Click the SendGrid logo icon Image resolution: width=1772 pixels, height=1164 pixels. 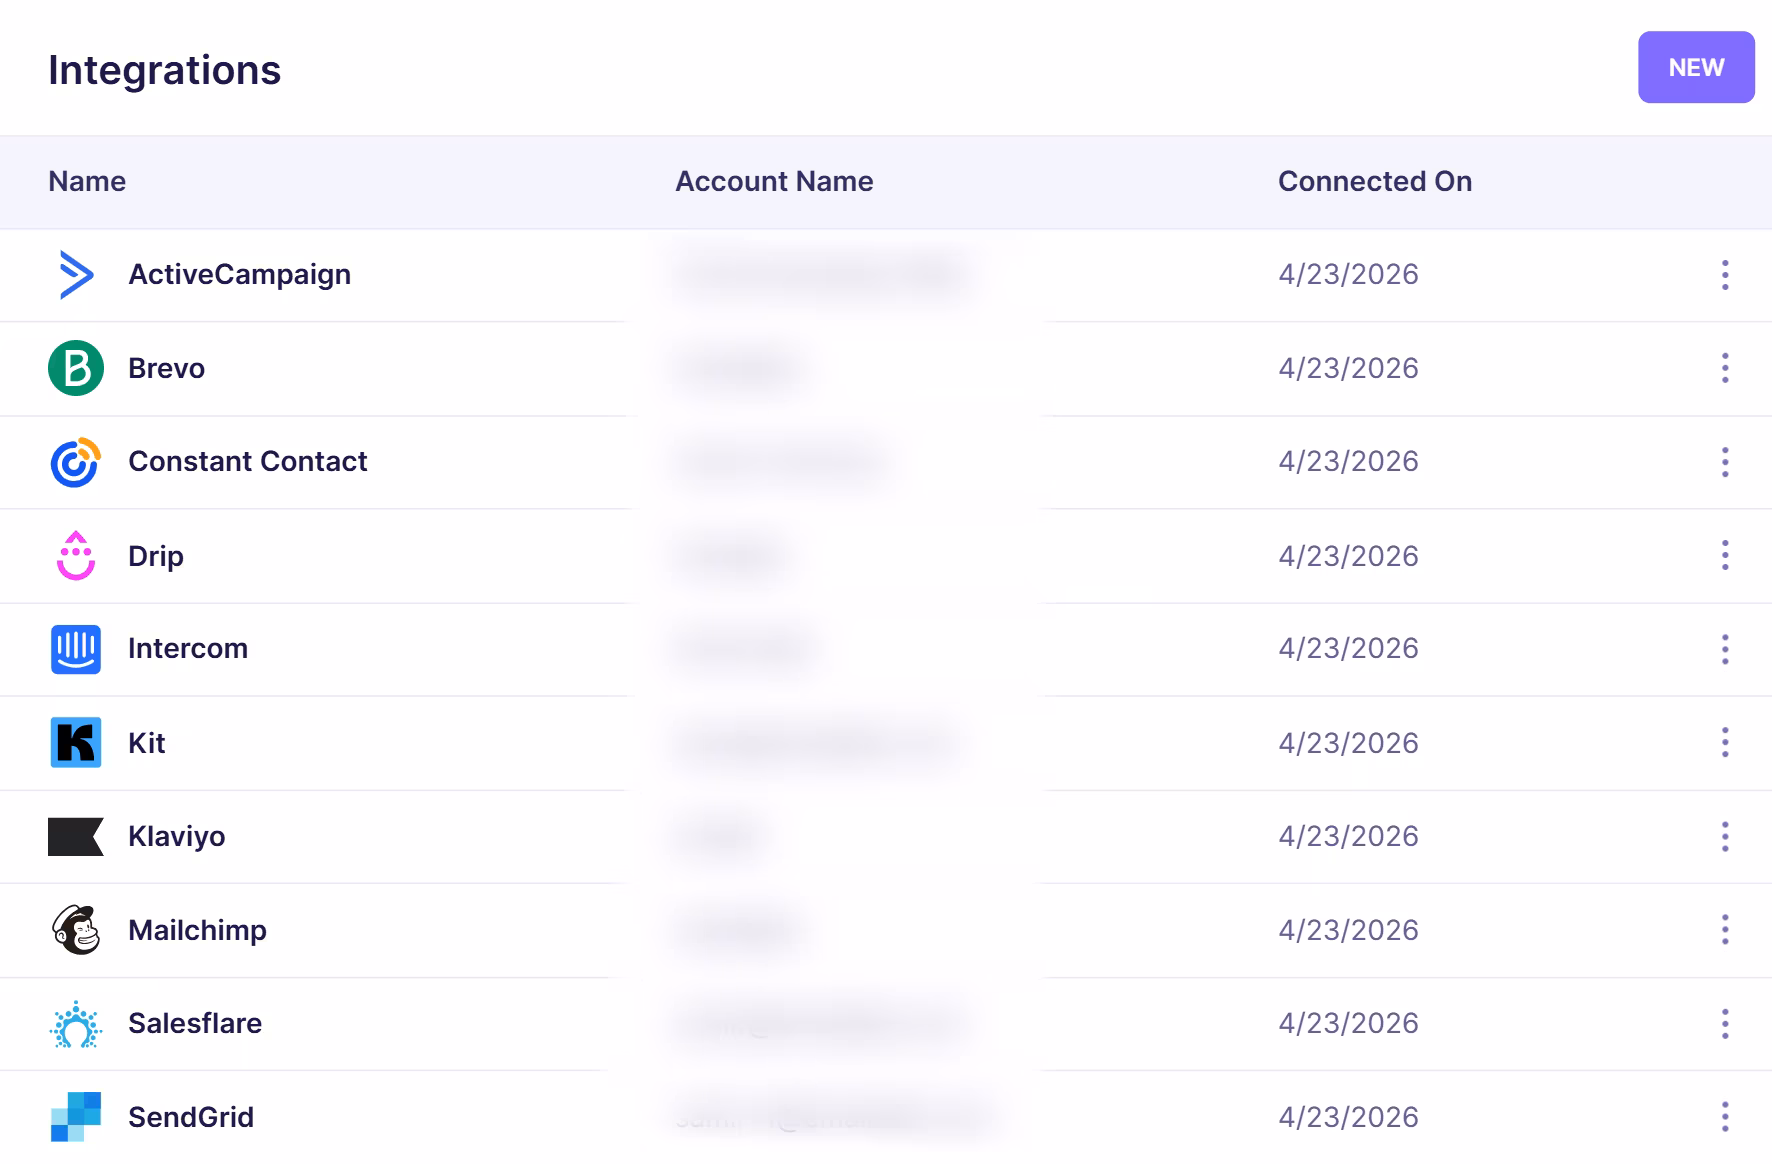click(x=76, y=1117)
